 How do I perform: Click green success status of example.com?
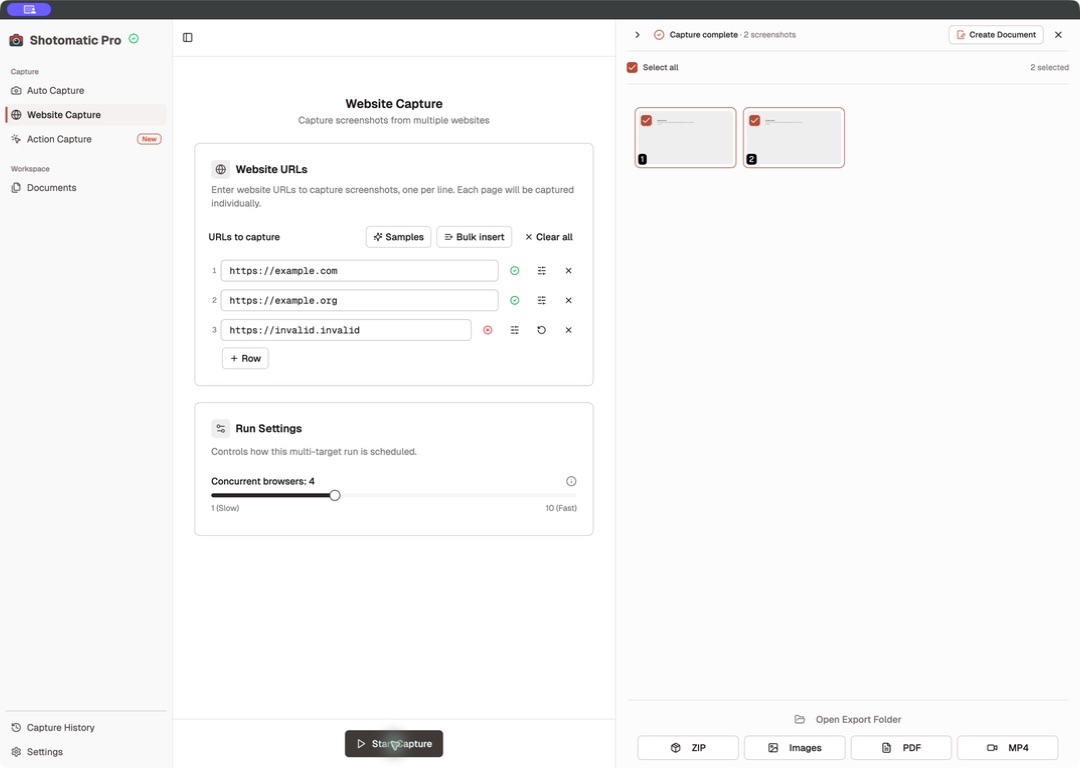click(515, 271)
